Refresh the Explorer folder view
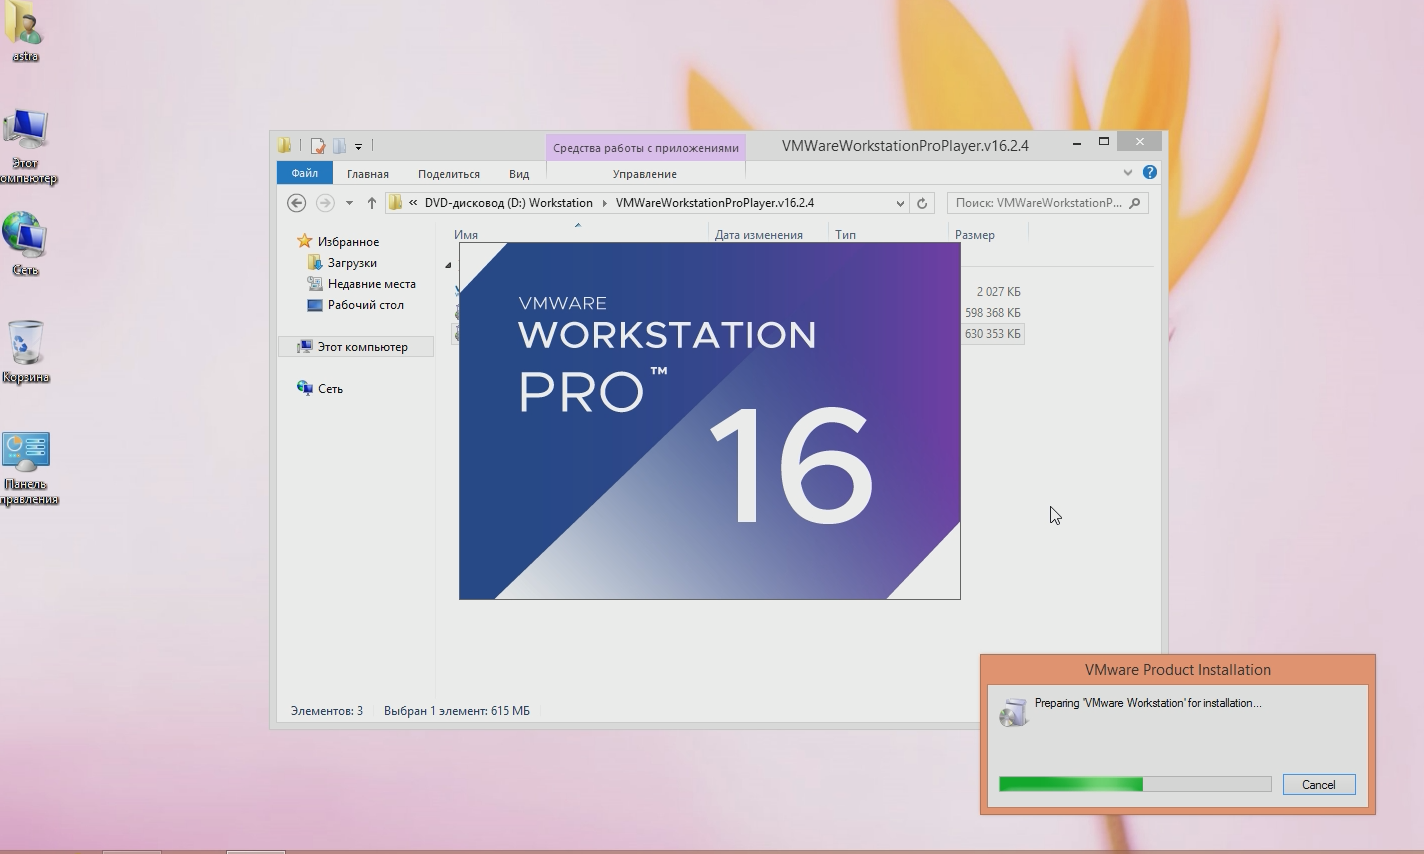This screenshot has height=854, width=1424. coord(922,203)
